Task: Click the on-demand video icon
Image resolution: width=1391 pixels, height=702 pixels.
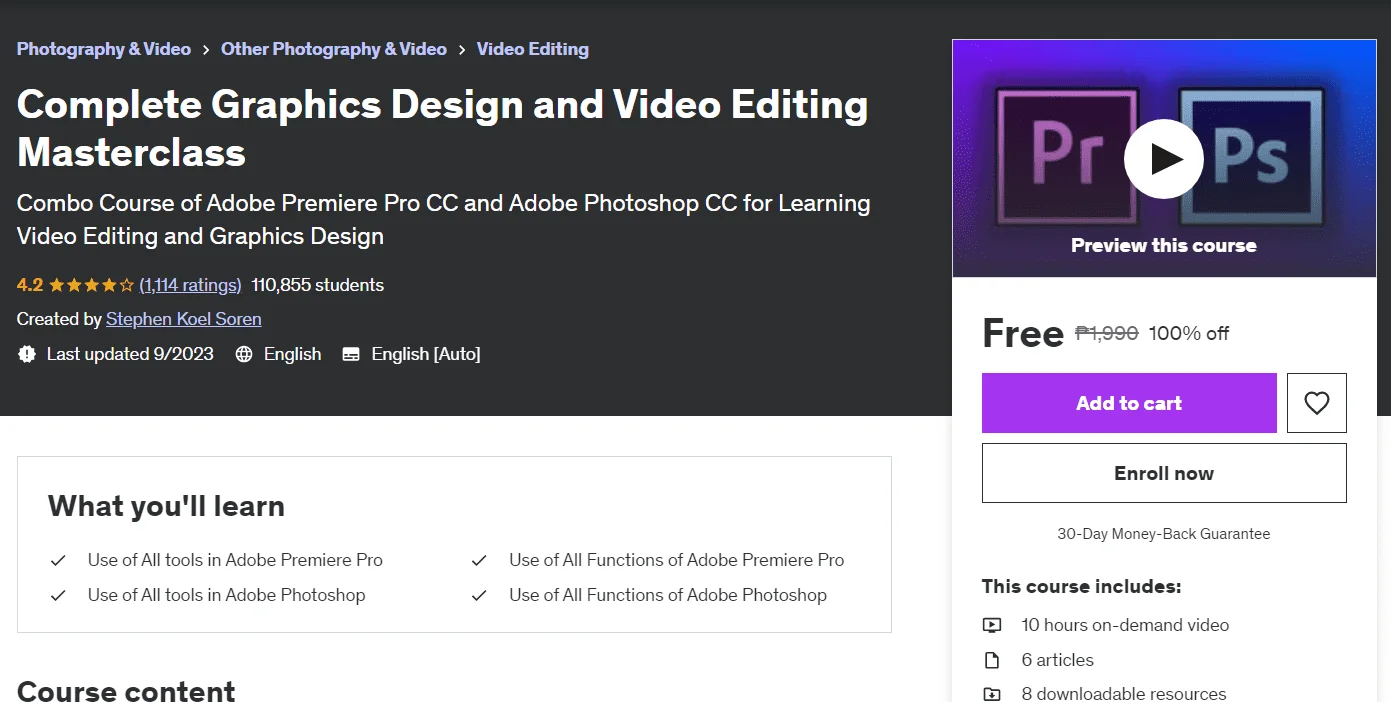Action: pos(992,625)
